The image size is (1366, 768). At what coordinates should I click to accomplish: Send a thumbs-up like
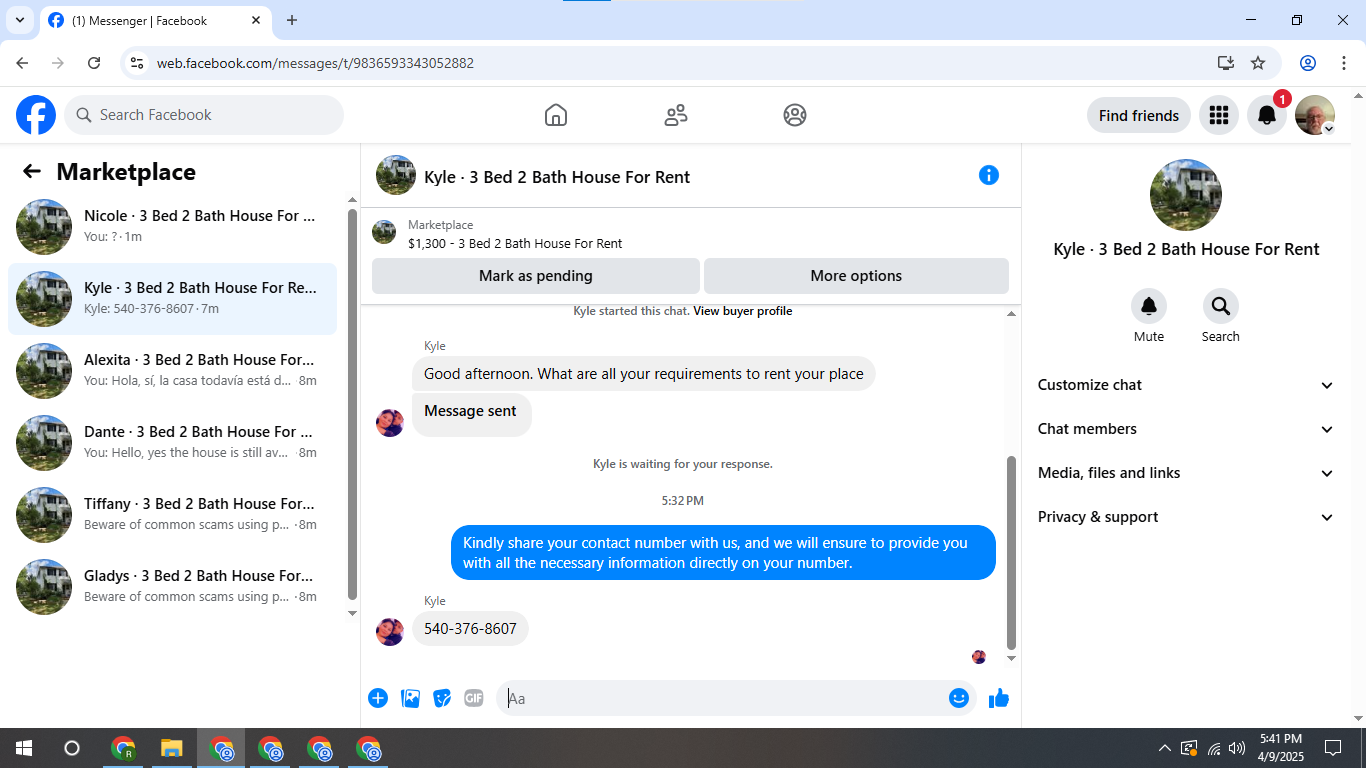coord(999,698)
